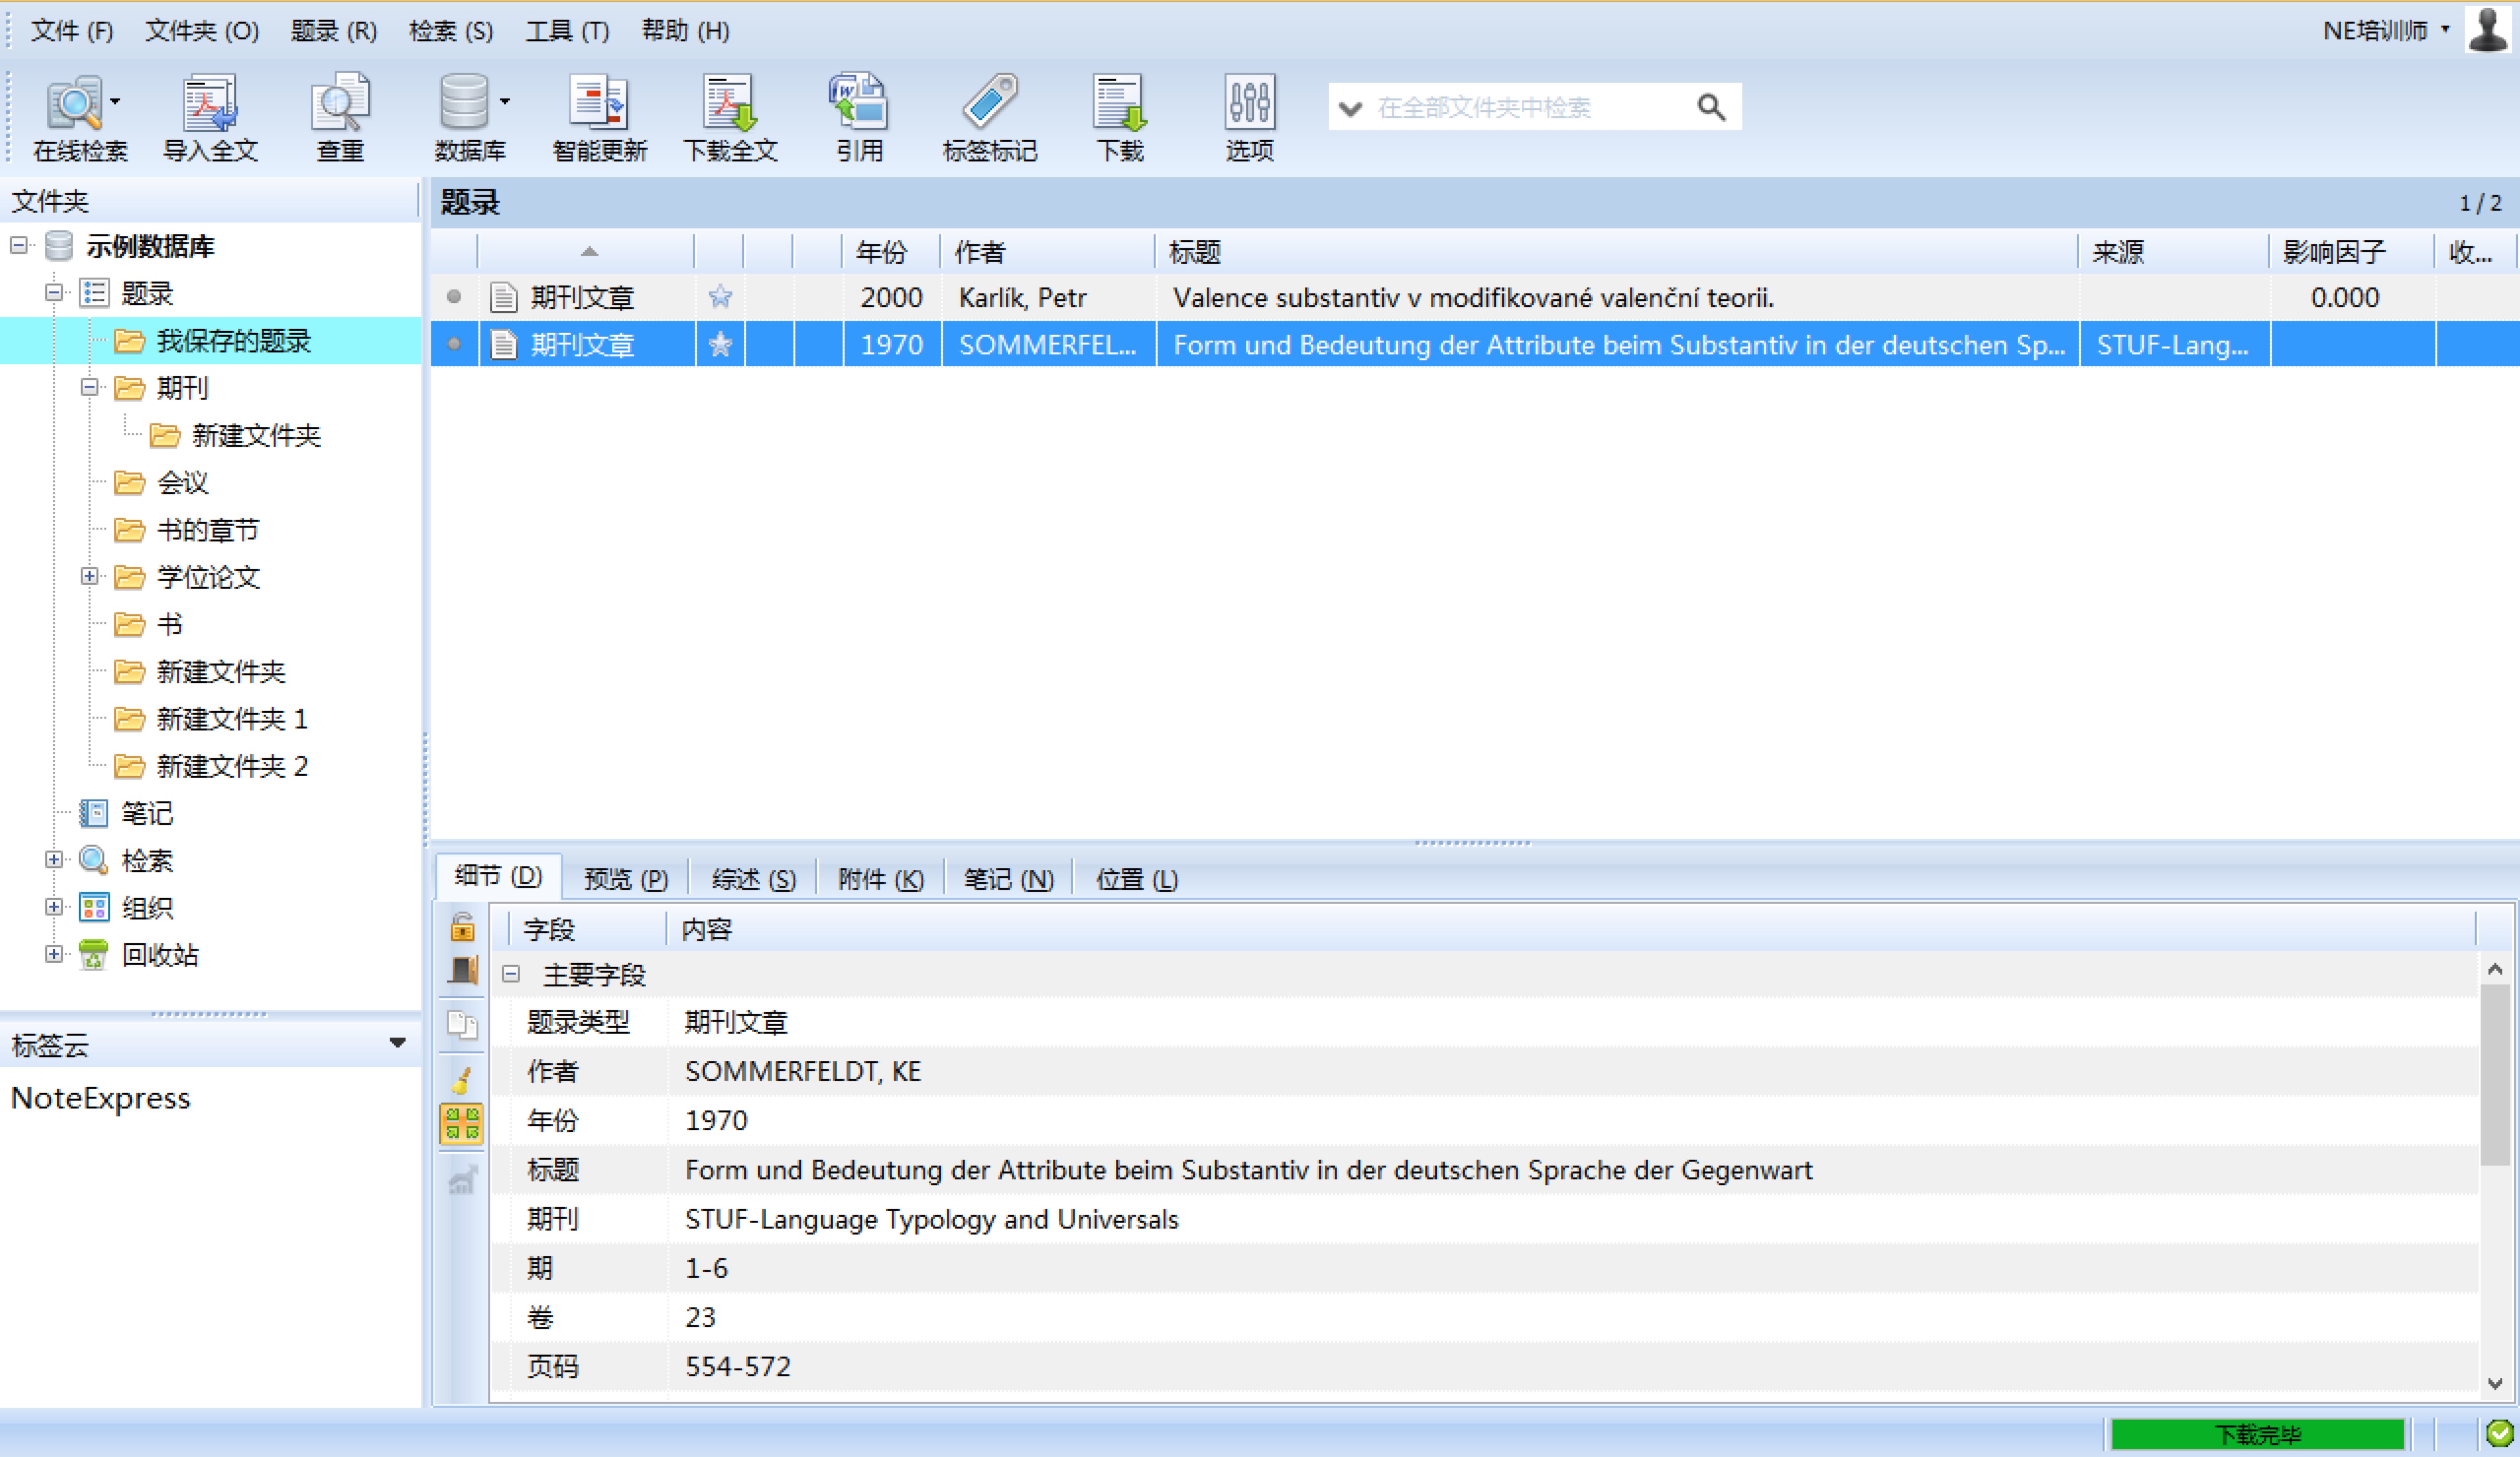The height and width of the screenshot is (1457, 2520).
Task: Collapse the 期刊 folder node
Action: (90, 387)
